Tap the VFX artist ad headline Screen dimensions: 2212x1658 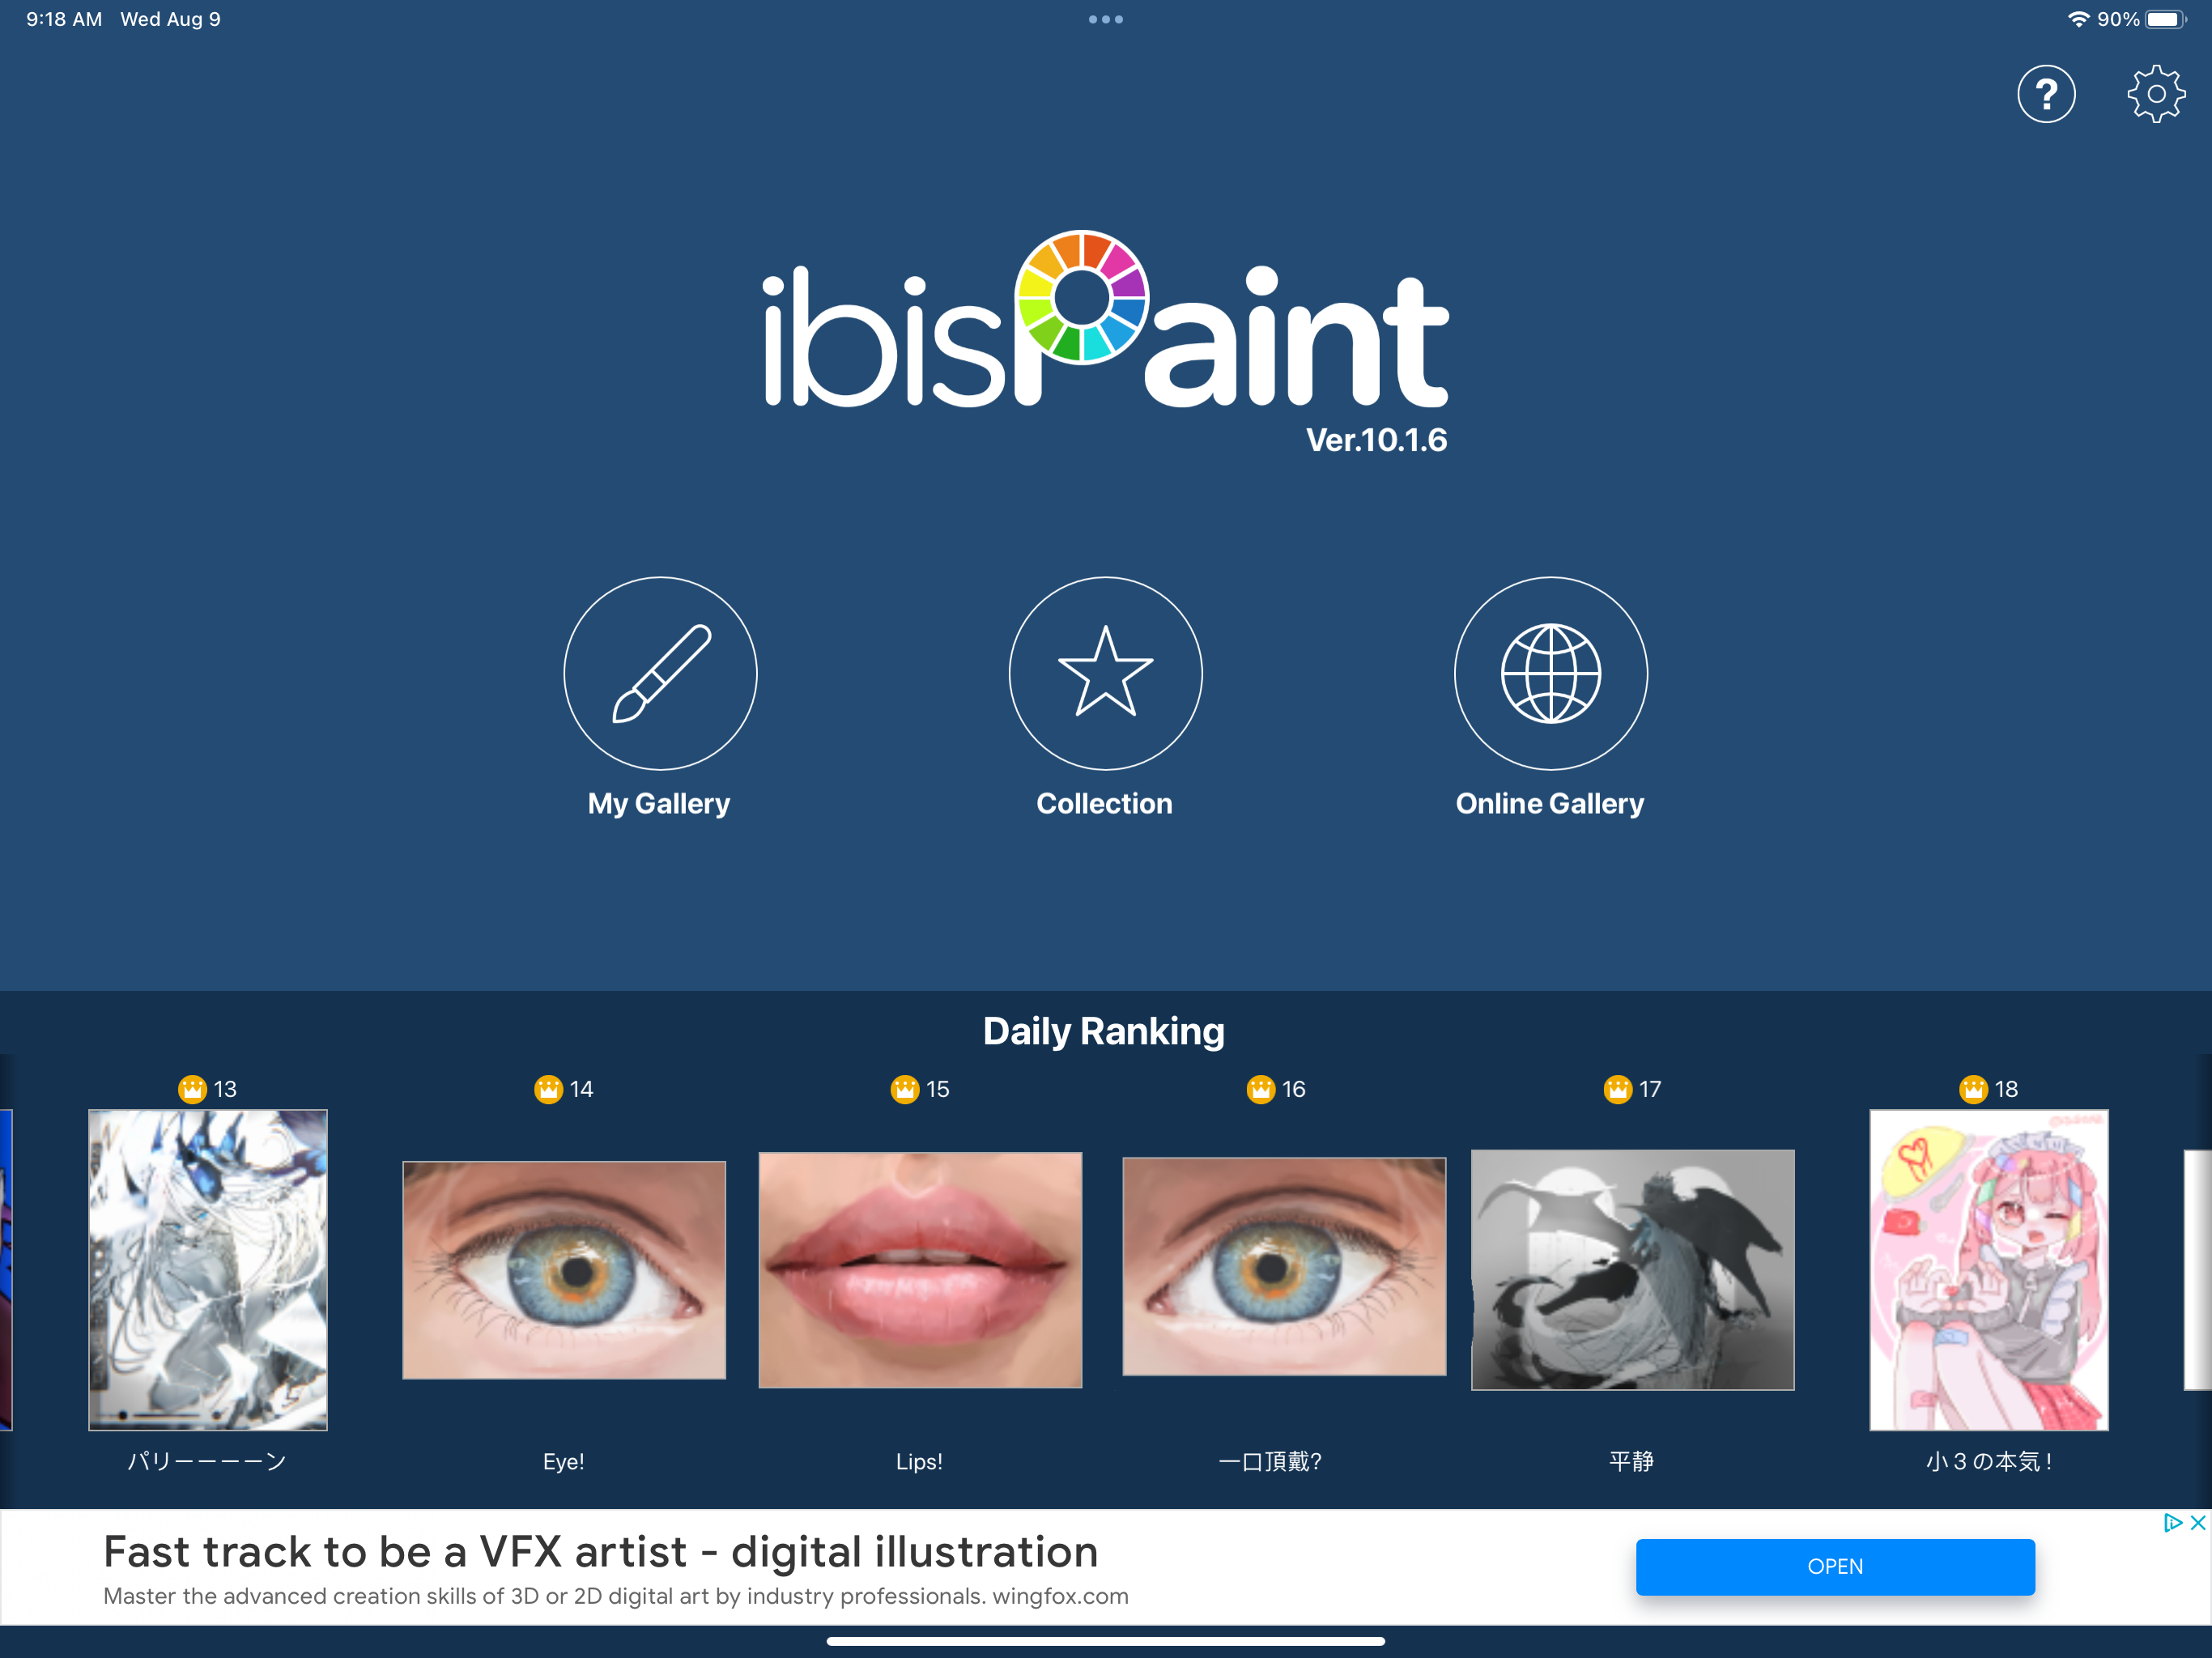click(x=601, y=1553)
